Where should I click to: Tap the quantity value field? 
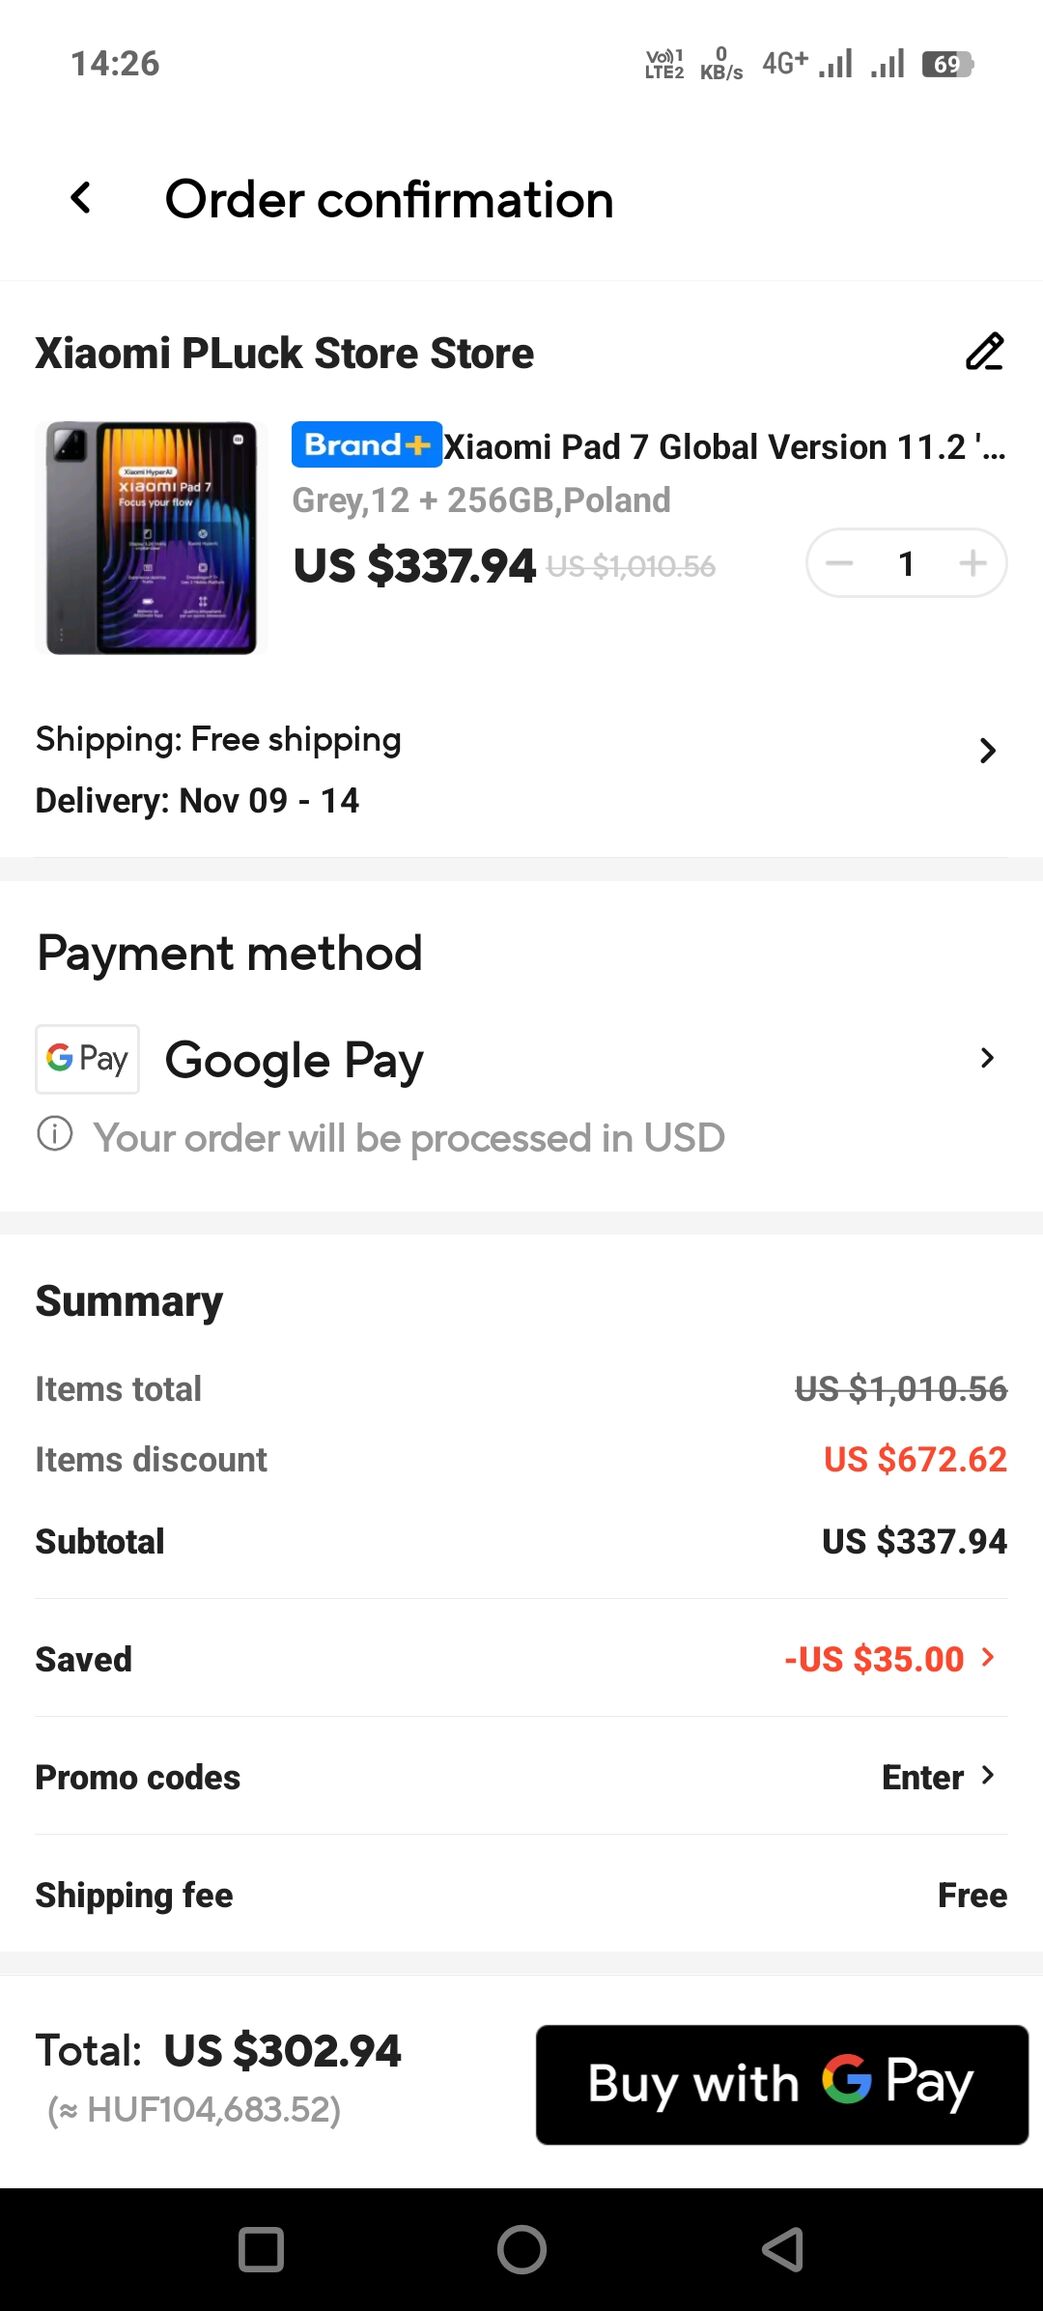[x=906, y=564]
